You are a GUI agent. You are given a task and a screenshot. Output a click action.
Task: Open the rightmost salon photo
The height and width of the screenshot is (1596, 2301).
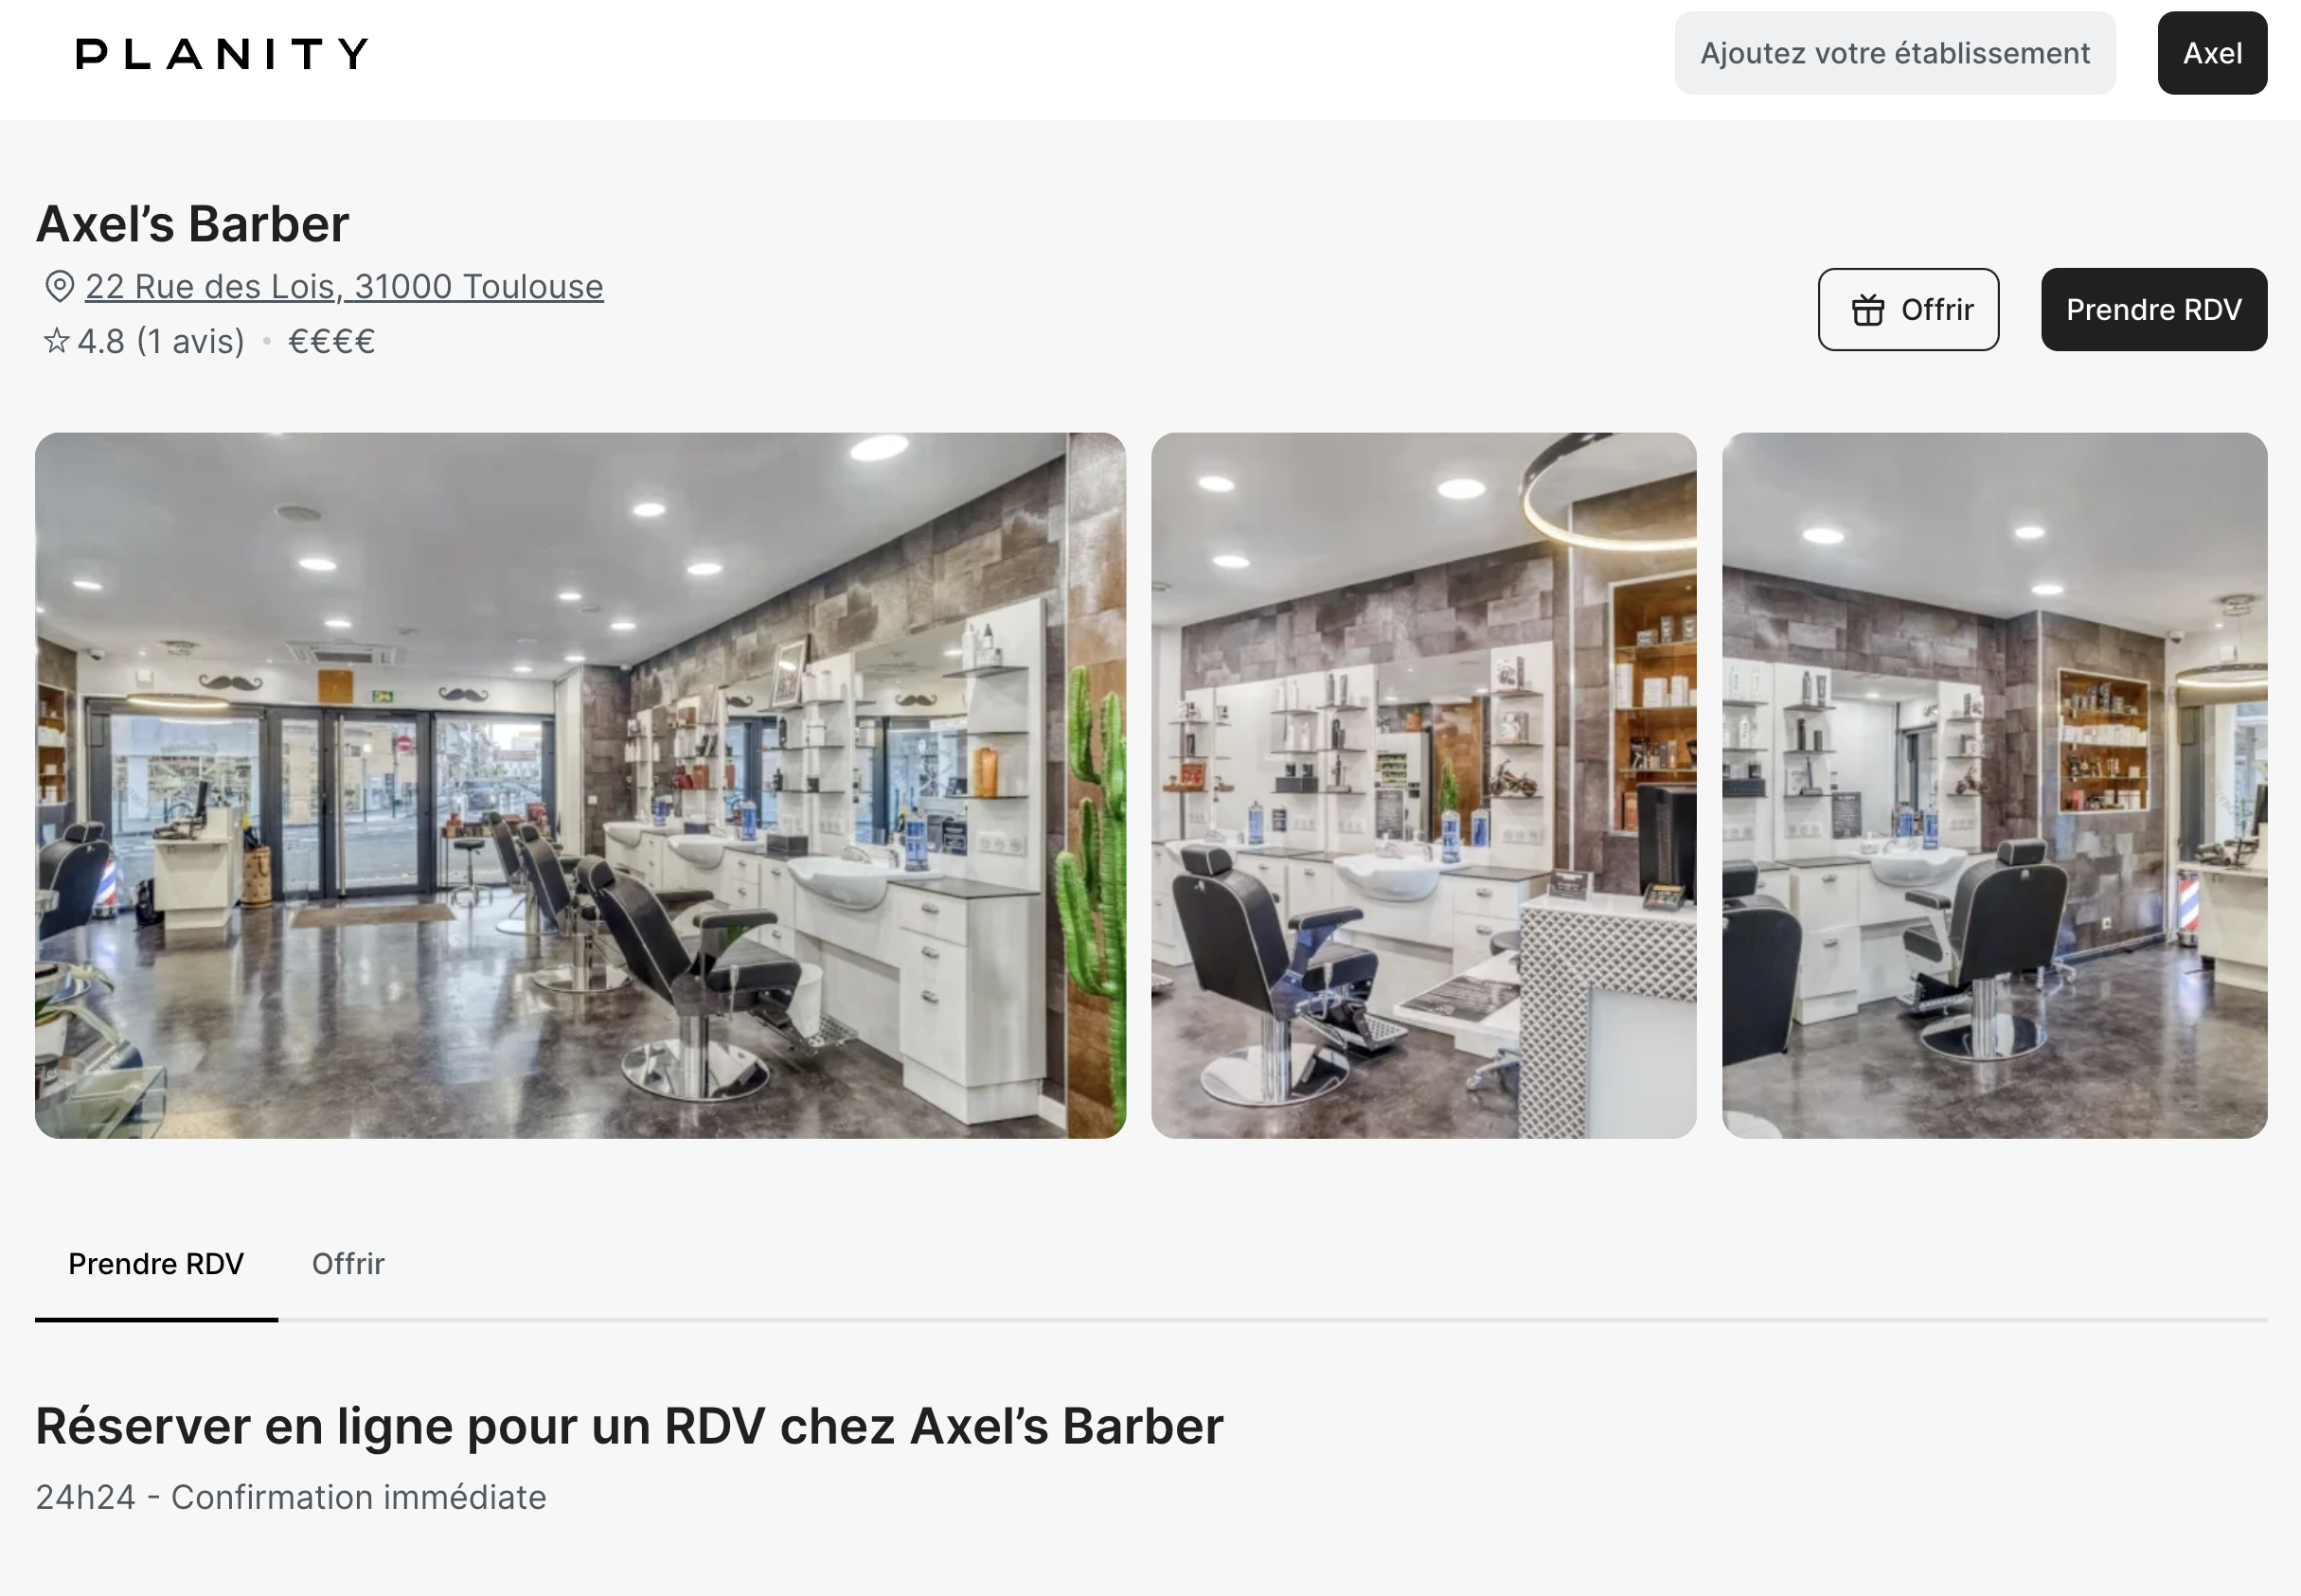point(1994,785)
